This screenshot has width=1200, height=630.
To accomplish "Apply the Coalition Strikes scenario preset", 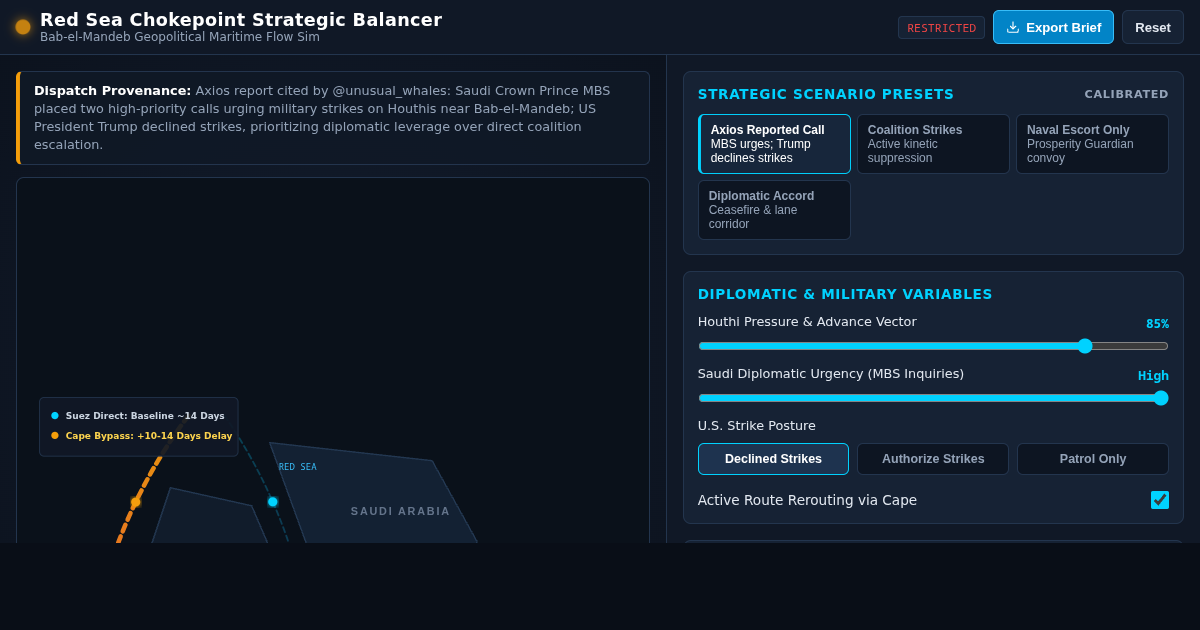I will pos(933,144).
